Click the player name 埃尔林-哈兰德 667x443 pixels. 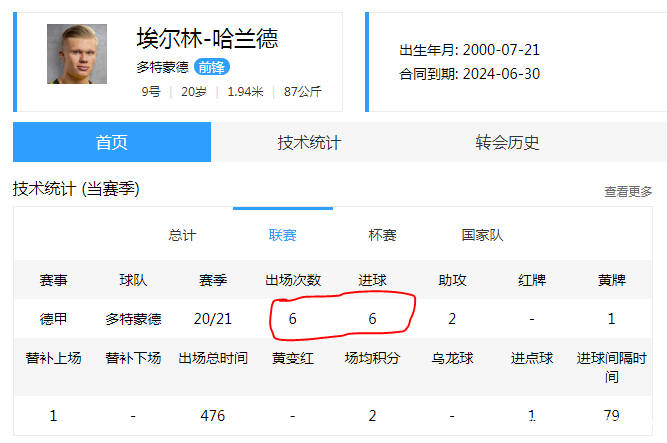click(x=208, y=38)
